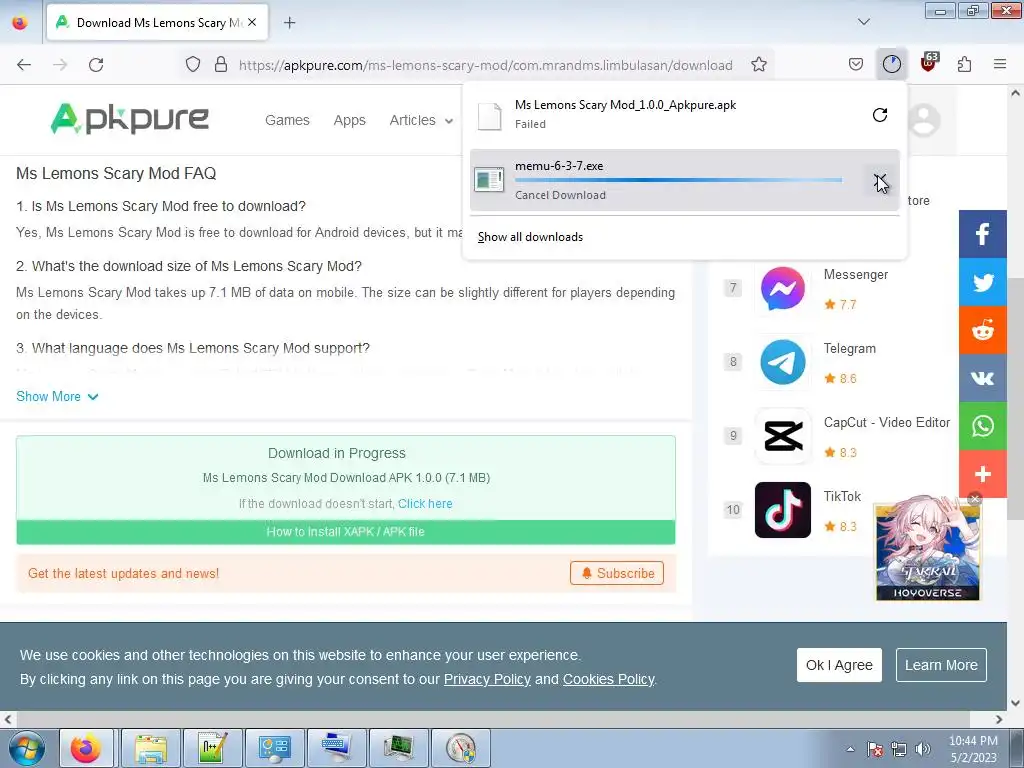The height and width of the screenshot is (768, 1024).
Task: Click Learn More about cookies
Action: (x=941, y=665)
